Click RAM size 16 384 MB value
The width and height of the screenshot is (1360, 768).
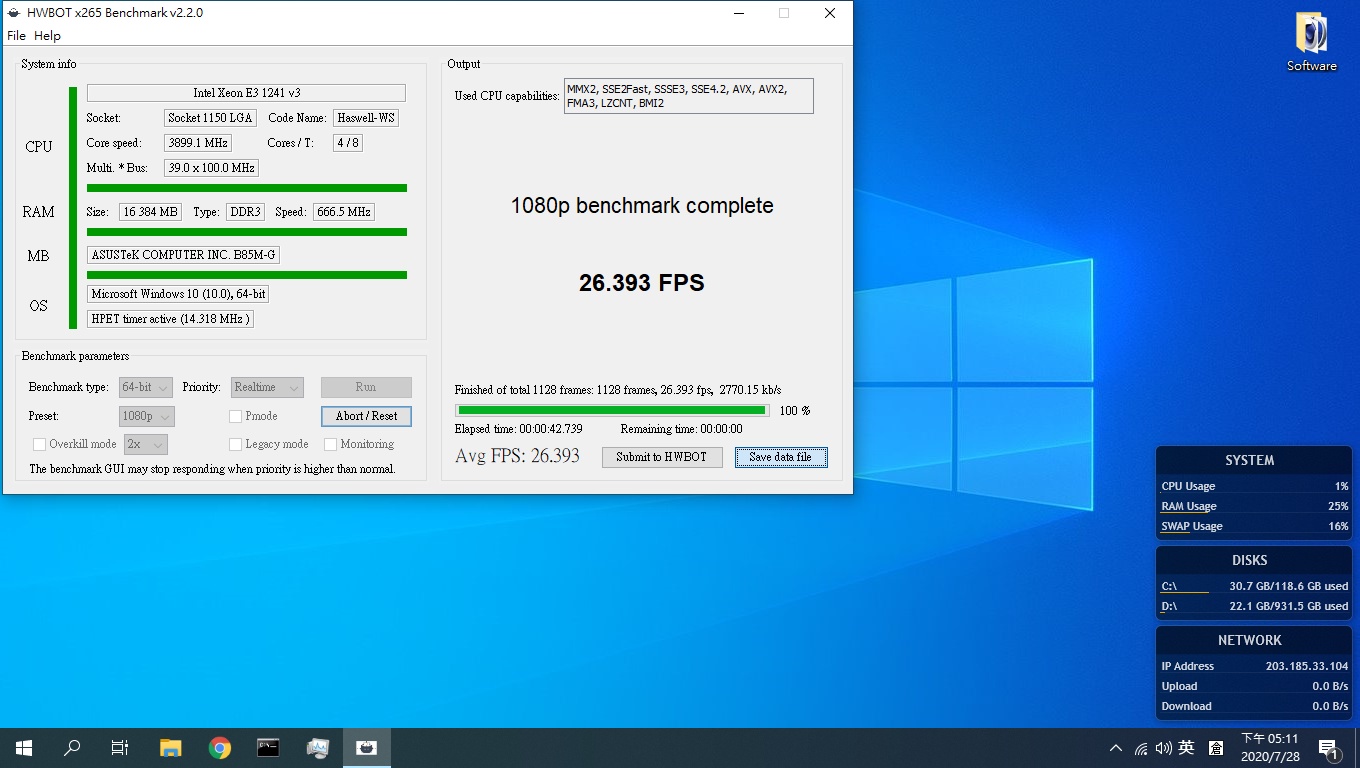click(x=150, y=212)
